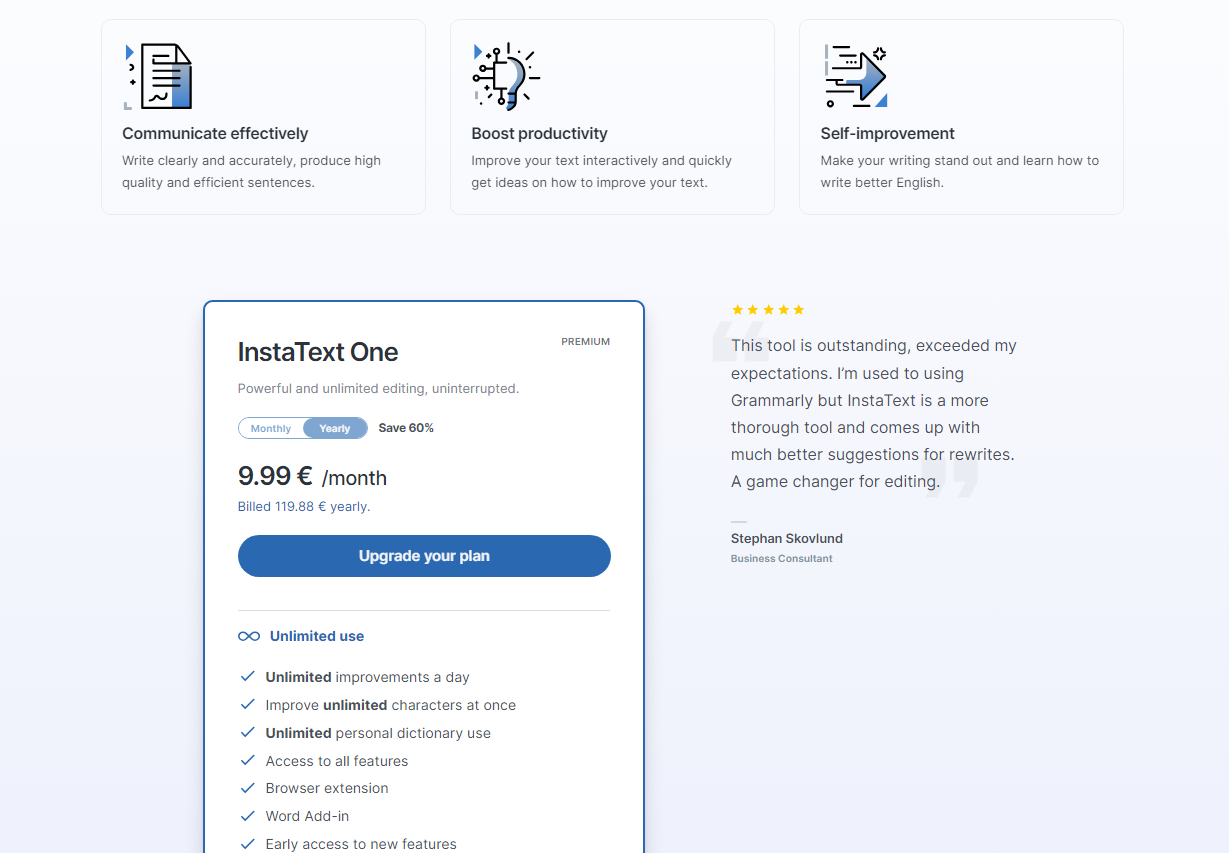Click checkmark next to Unlimited improvements a day
This screenshot has height=853, width=1229.
(x=248, y=677)
